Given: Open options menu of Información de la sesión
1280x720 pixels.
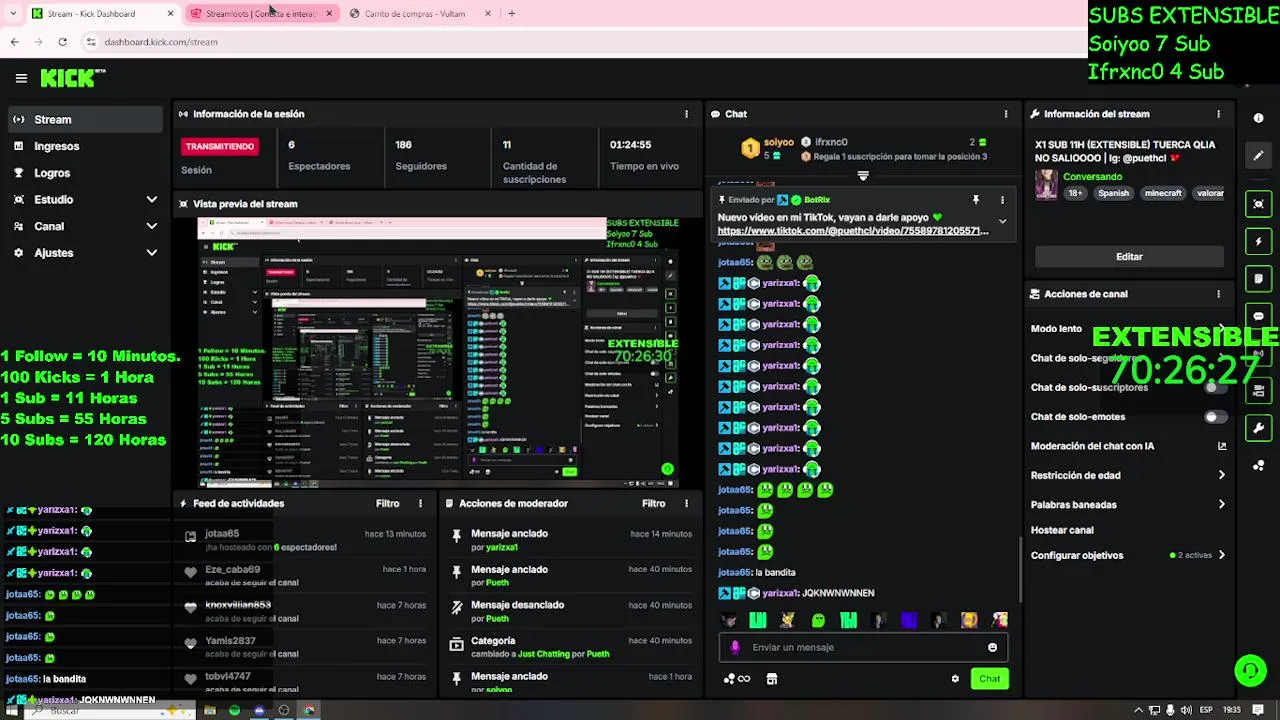Looking at the screenshot, I should click(686, 114).
